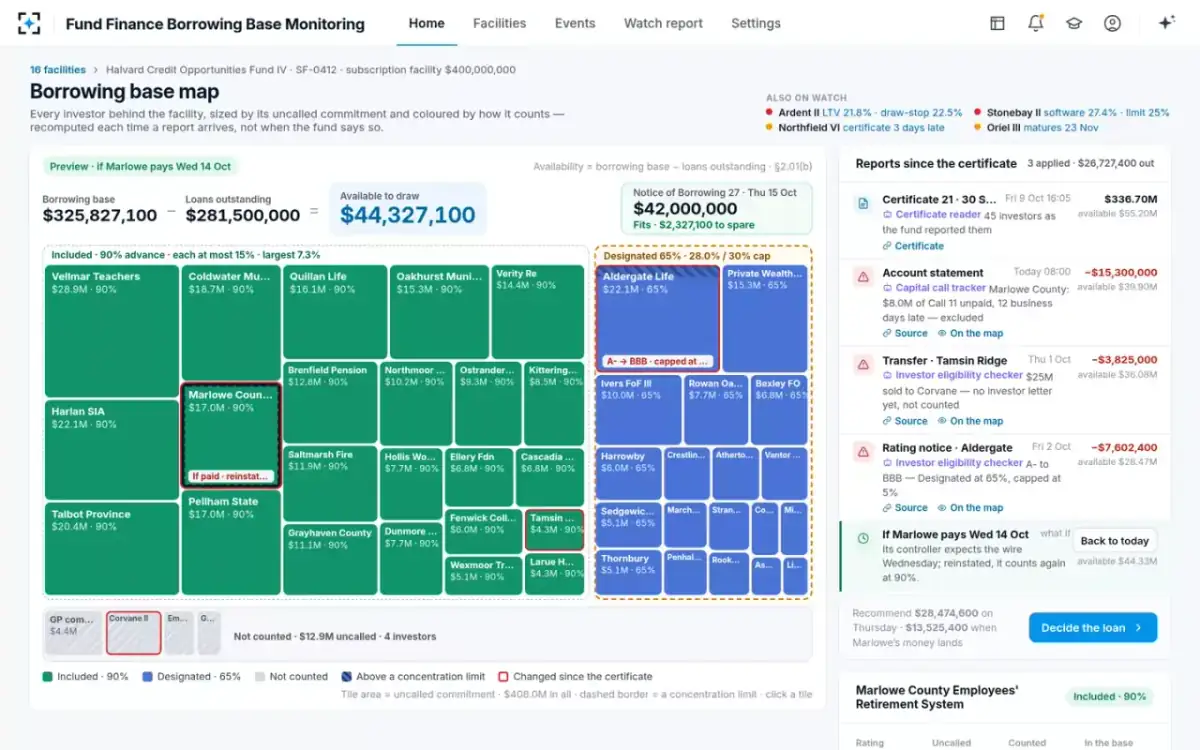Viewport: 1200px width, 750px height.
Task: Click the Transfer Tamsin Ridge warning icon
Action: (x=862, y=364)
